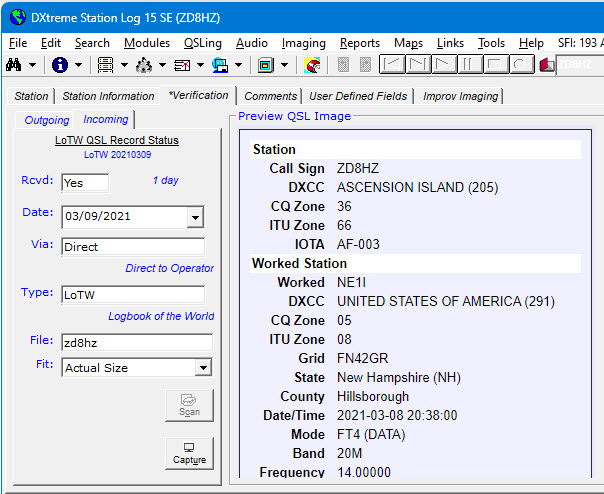The width and height of the screenshot is (604, 494).
Task: Click the green window toolbar icon
Action: 266,65
